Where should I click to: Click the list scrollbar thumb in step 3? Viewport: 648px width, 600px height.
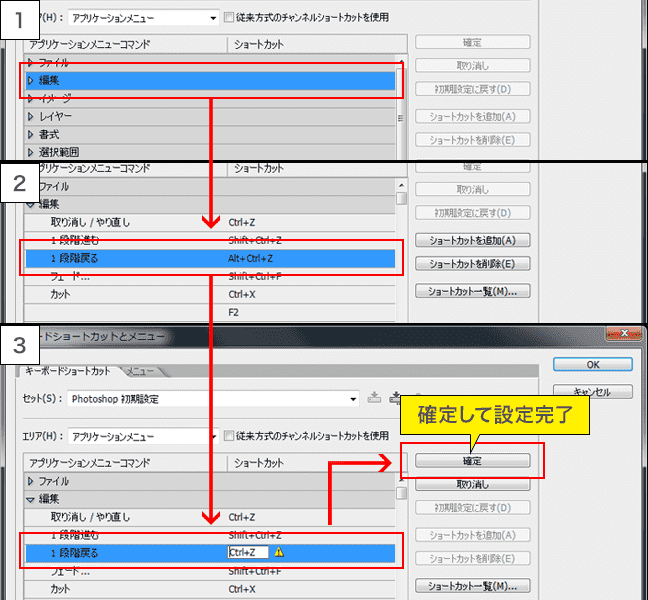(402, 493)
